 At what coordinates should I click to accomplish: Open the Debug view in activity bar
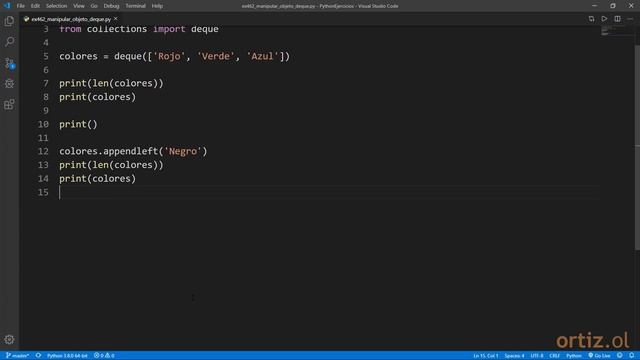9,83
